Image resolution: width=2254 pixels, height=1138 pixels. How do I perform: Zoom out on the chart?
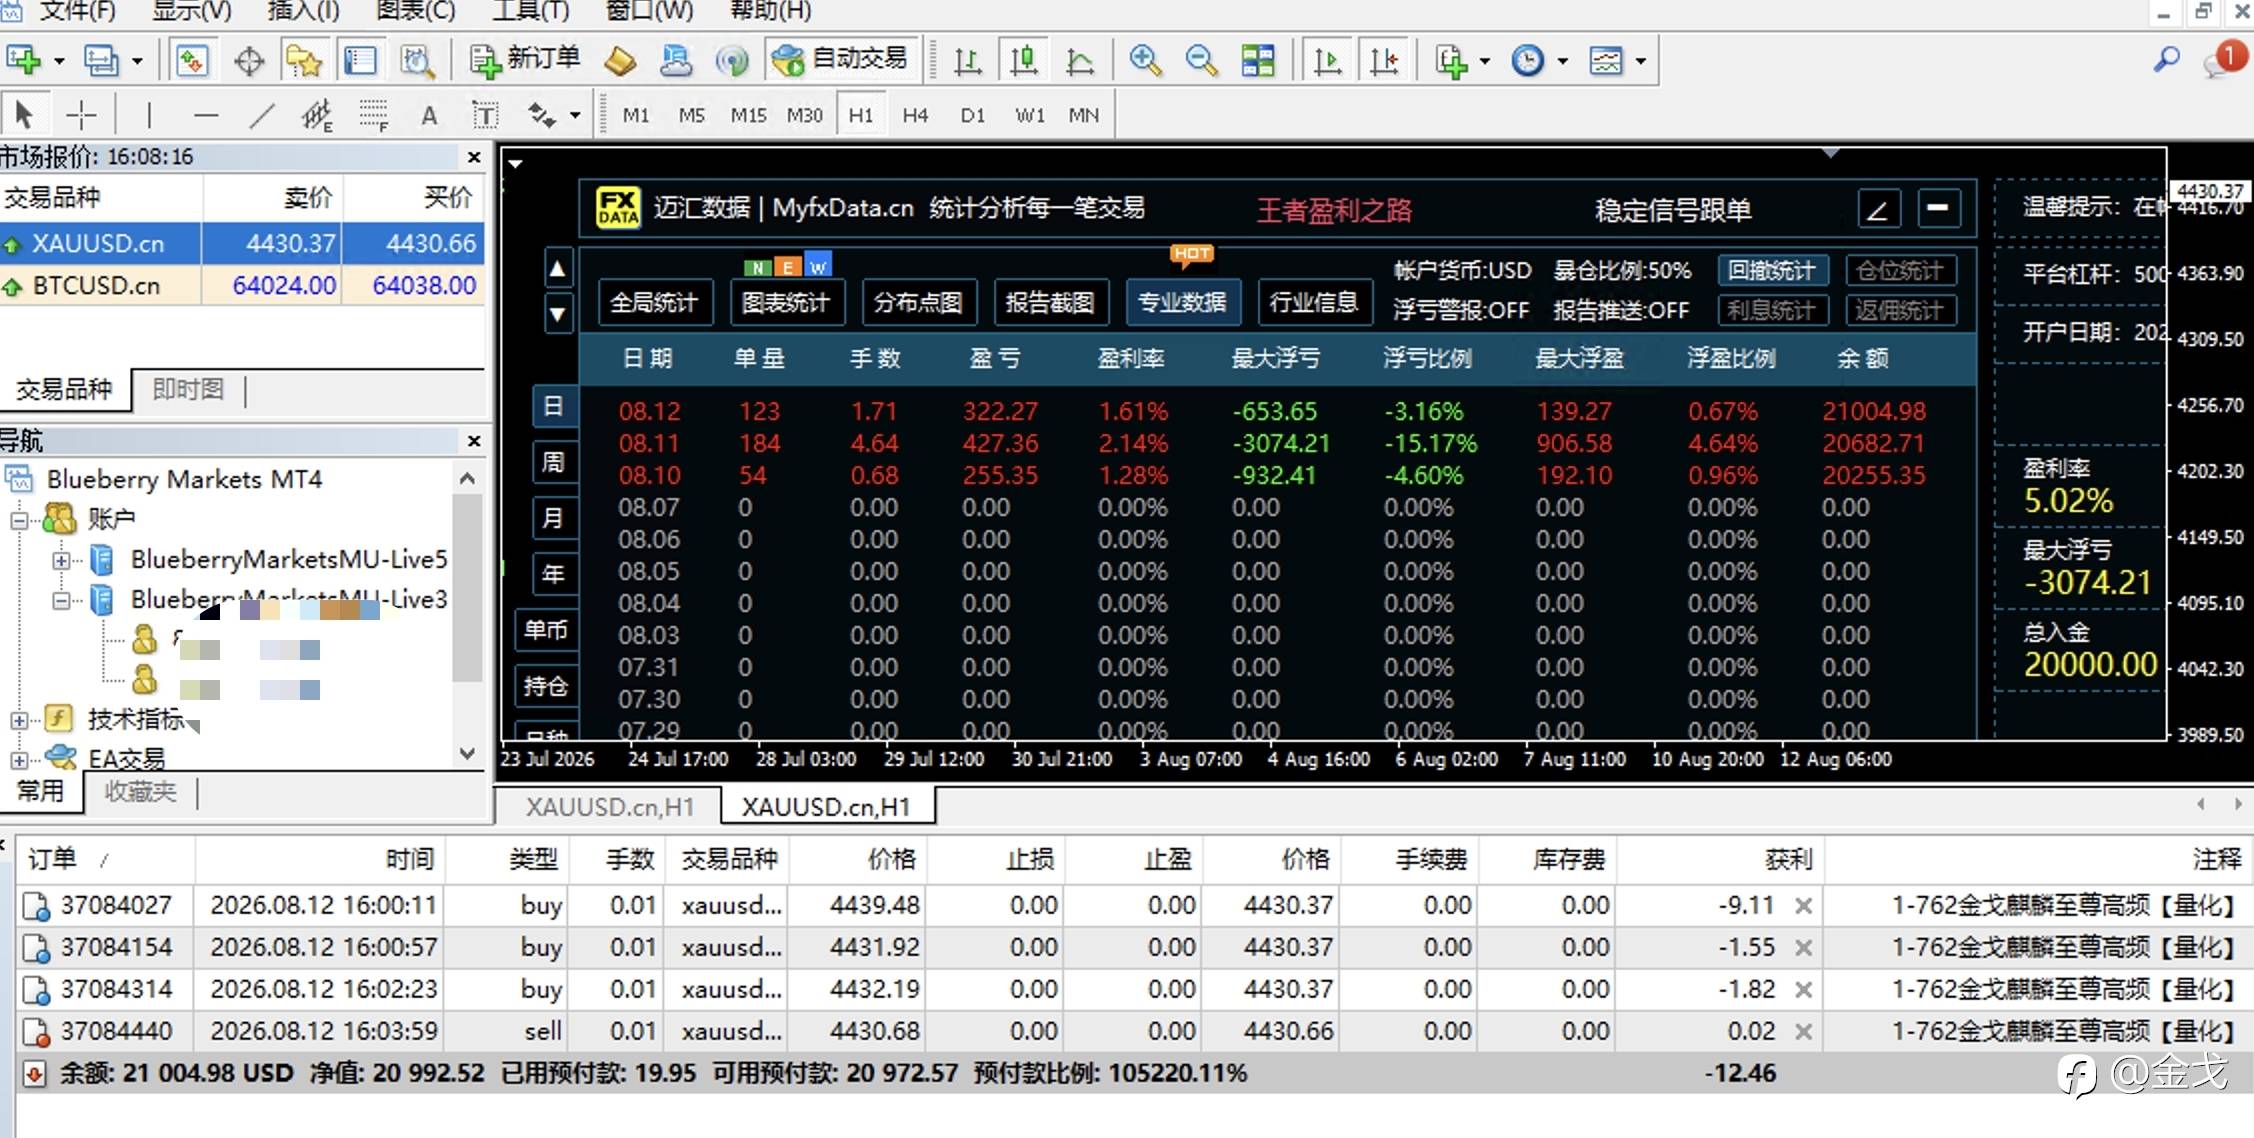click(x=1201, y=61)
